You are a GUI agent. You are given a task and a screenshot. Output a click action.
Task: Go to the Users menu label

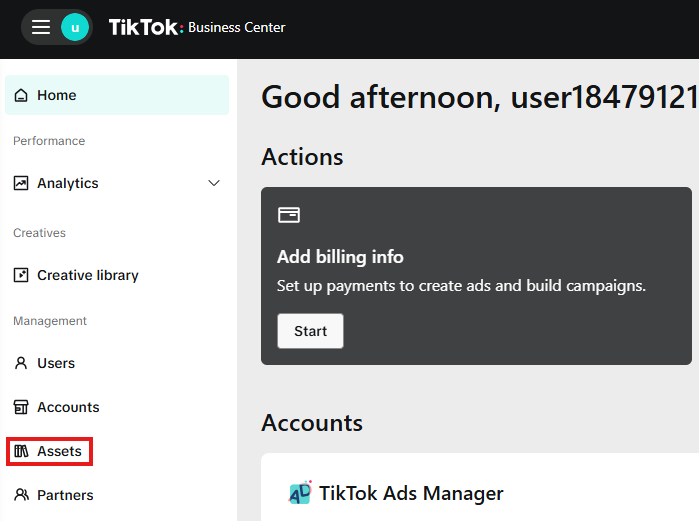click(56, 363)
